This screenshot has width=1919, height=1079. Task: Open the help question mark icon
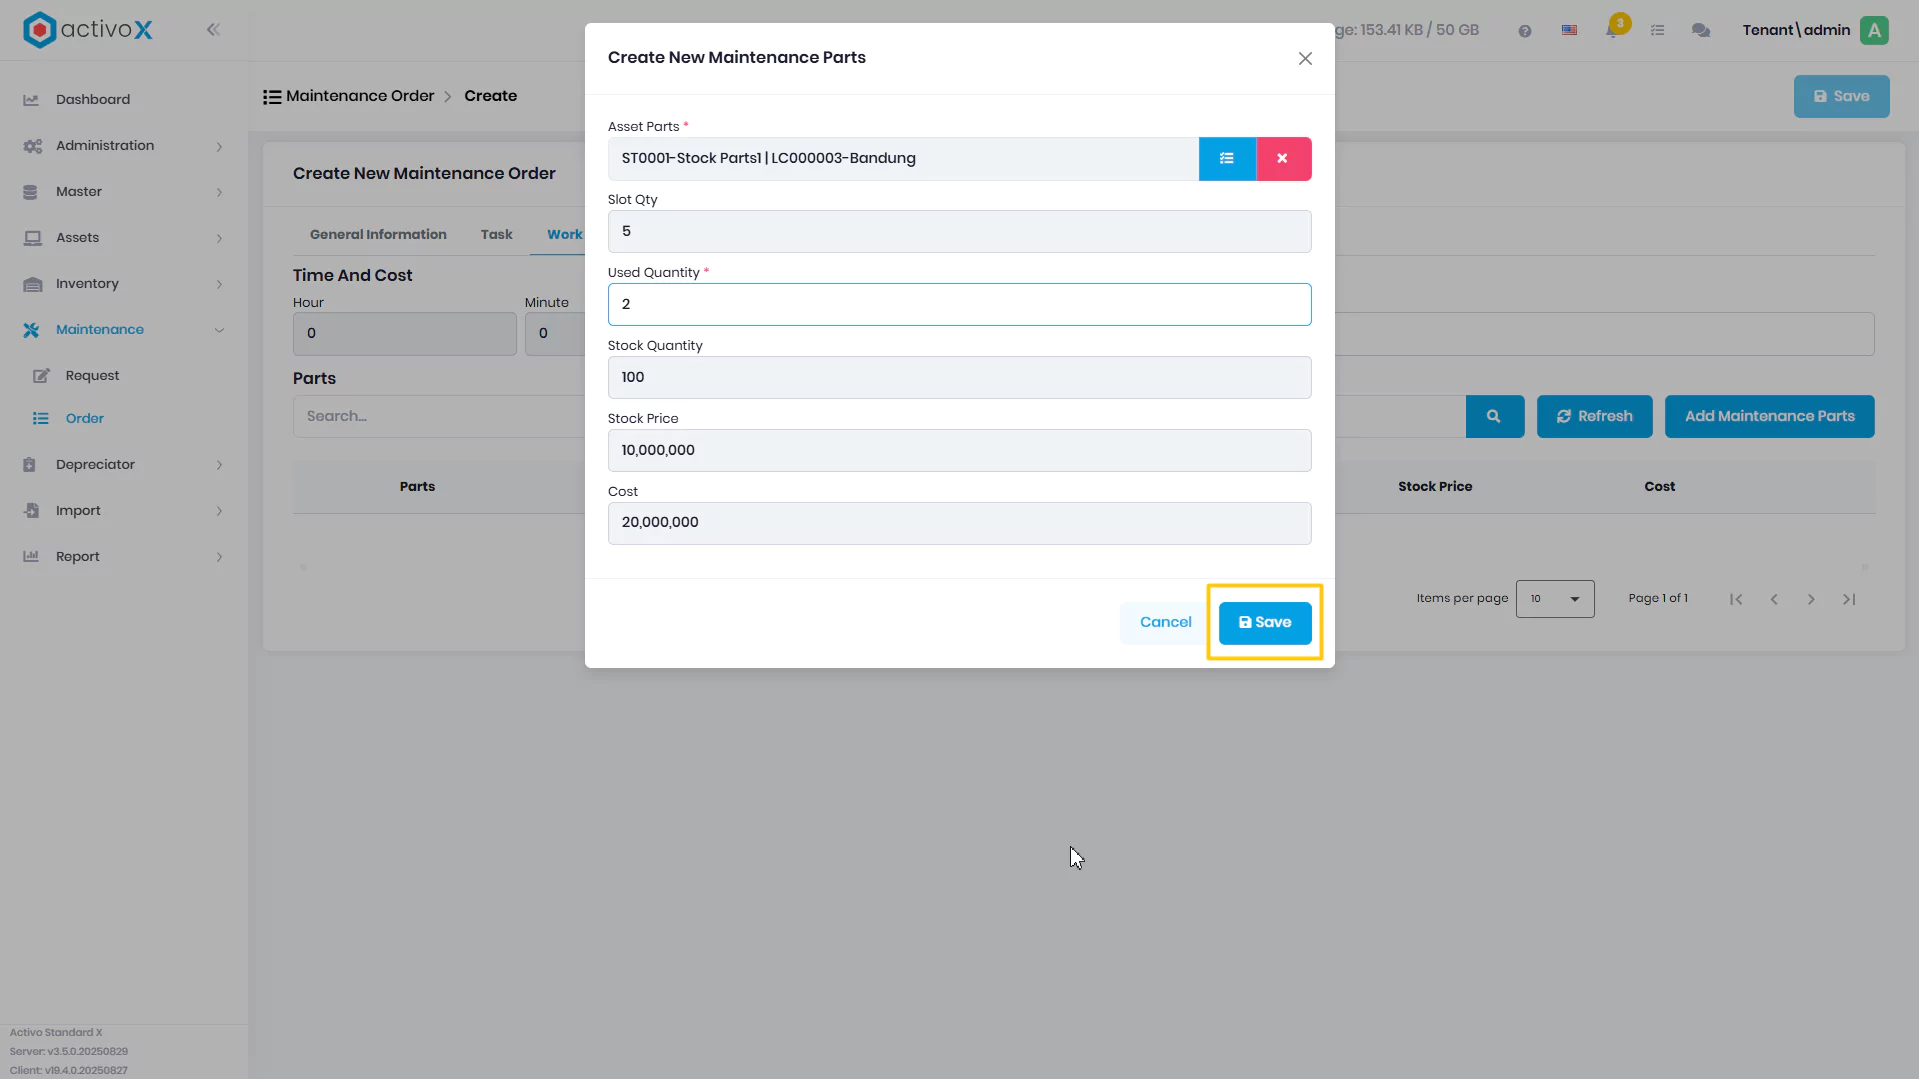[x=1524, y=31]
